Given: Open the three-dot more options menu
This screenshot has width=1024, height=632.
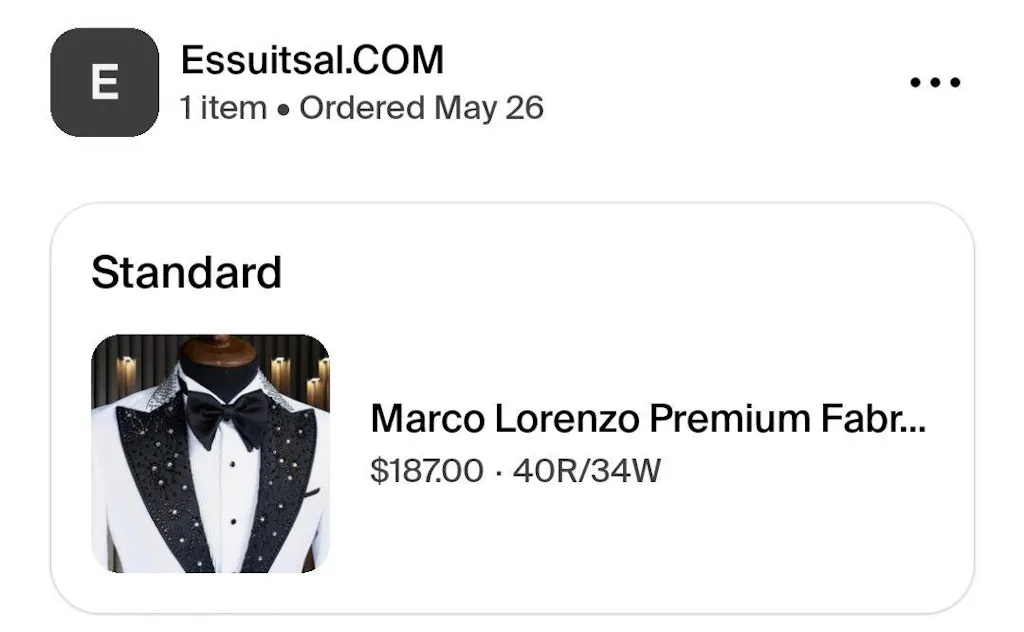Looking at the screenshot, I should pos(935,83).
